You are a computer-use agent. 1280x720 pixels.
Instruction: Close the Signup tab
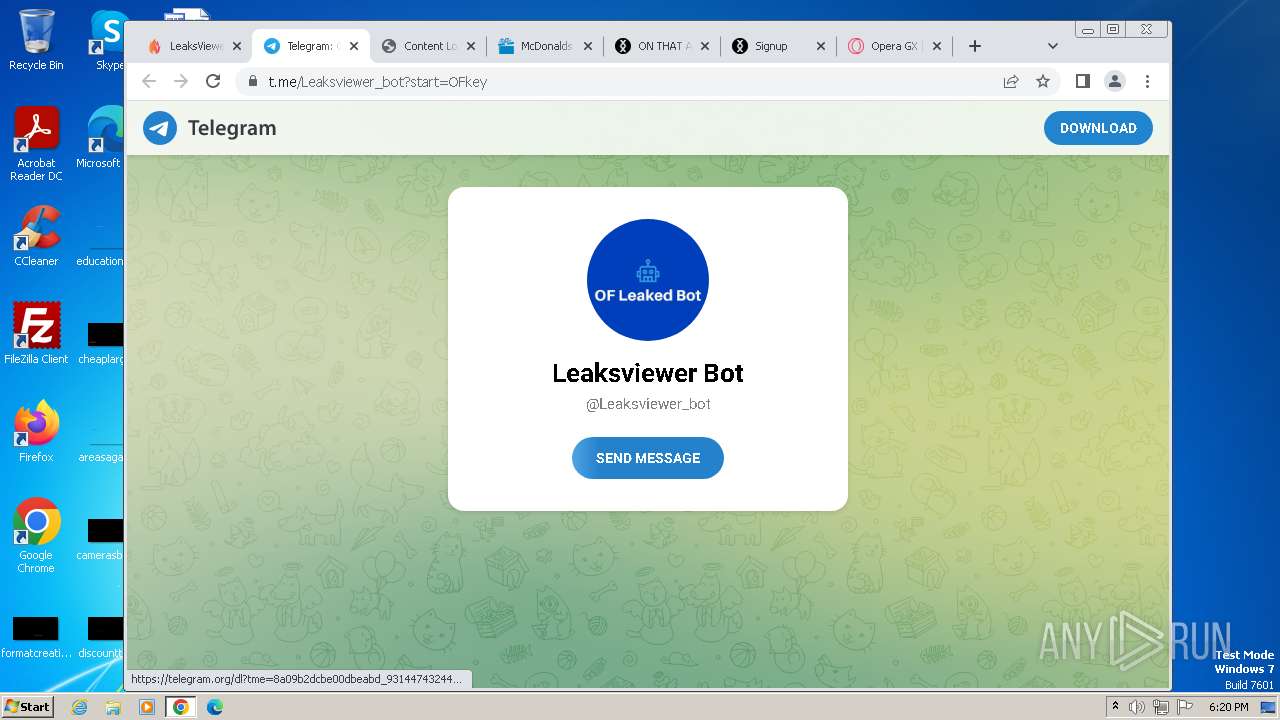pyautogui.click(x=822, y=46)
